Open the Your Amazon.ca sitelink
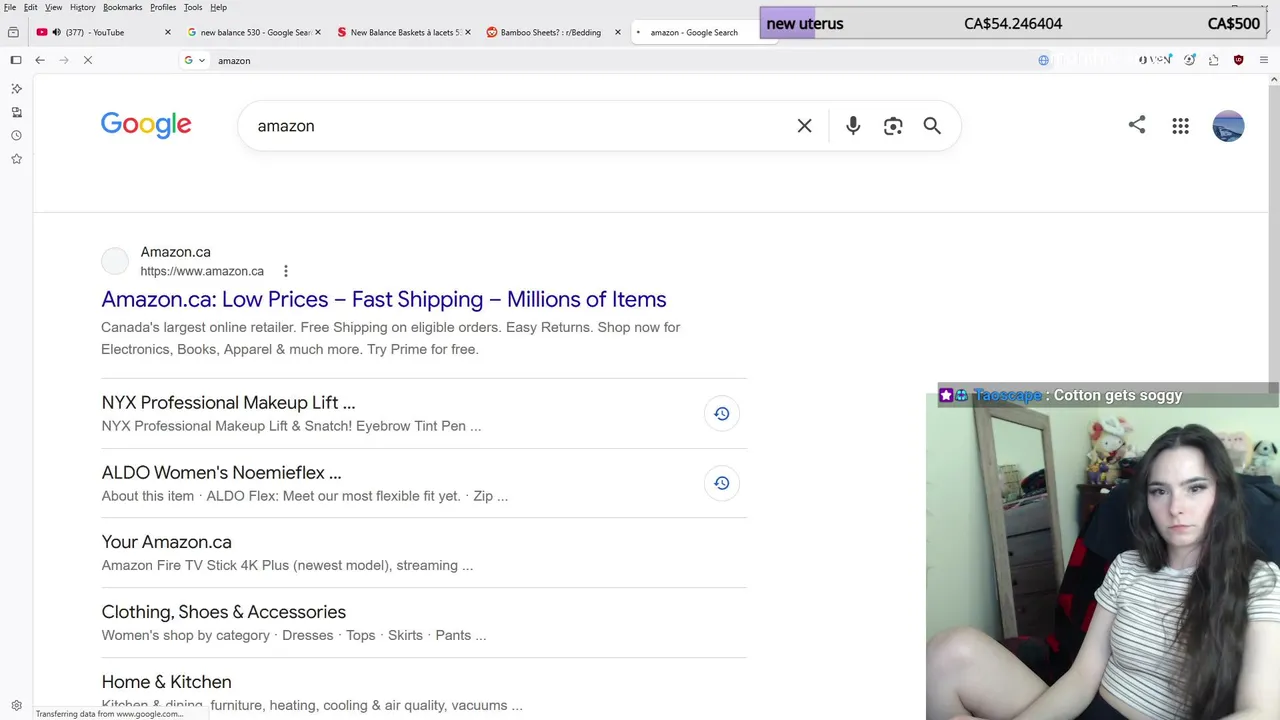Viewport: 1280px width, 720px height. pyautogui.click(x=166, y=542)
